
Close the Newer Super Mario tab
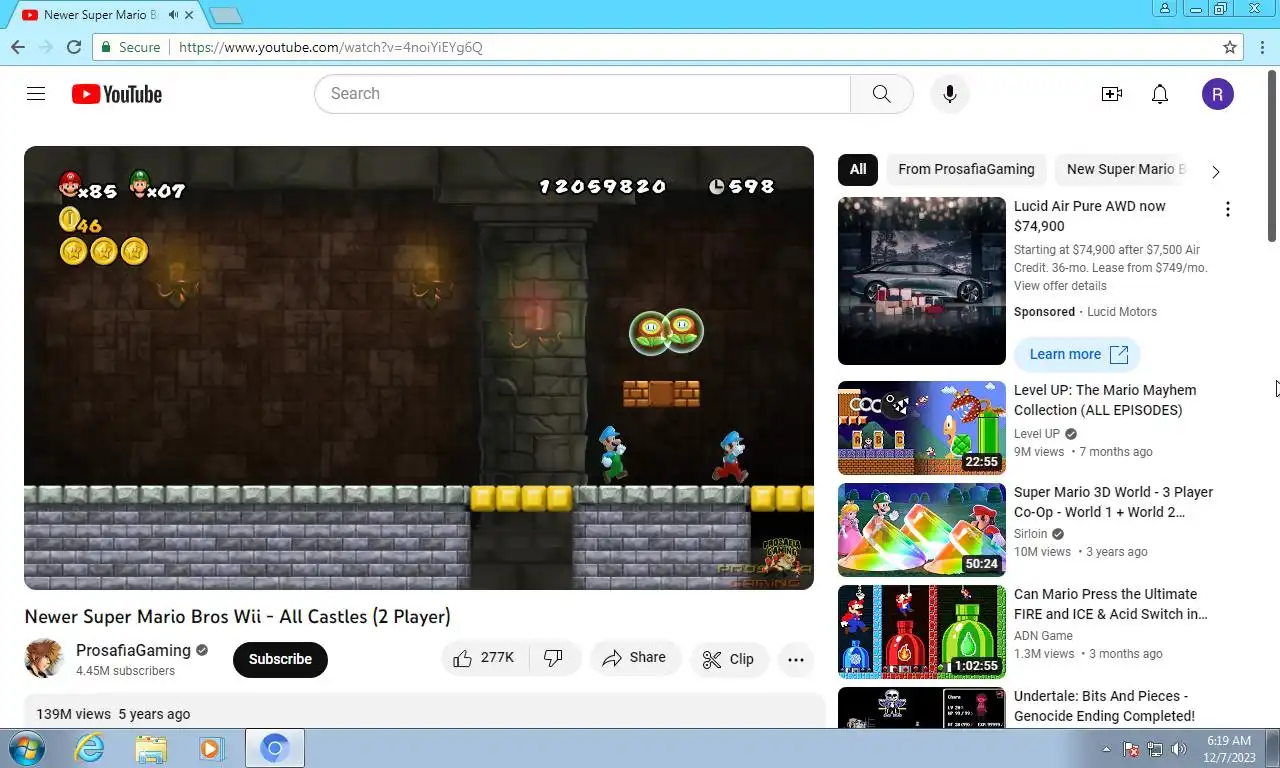pyautogui.click(x=190, y=15)
